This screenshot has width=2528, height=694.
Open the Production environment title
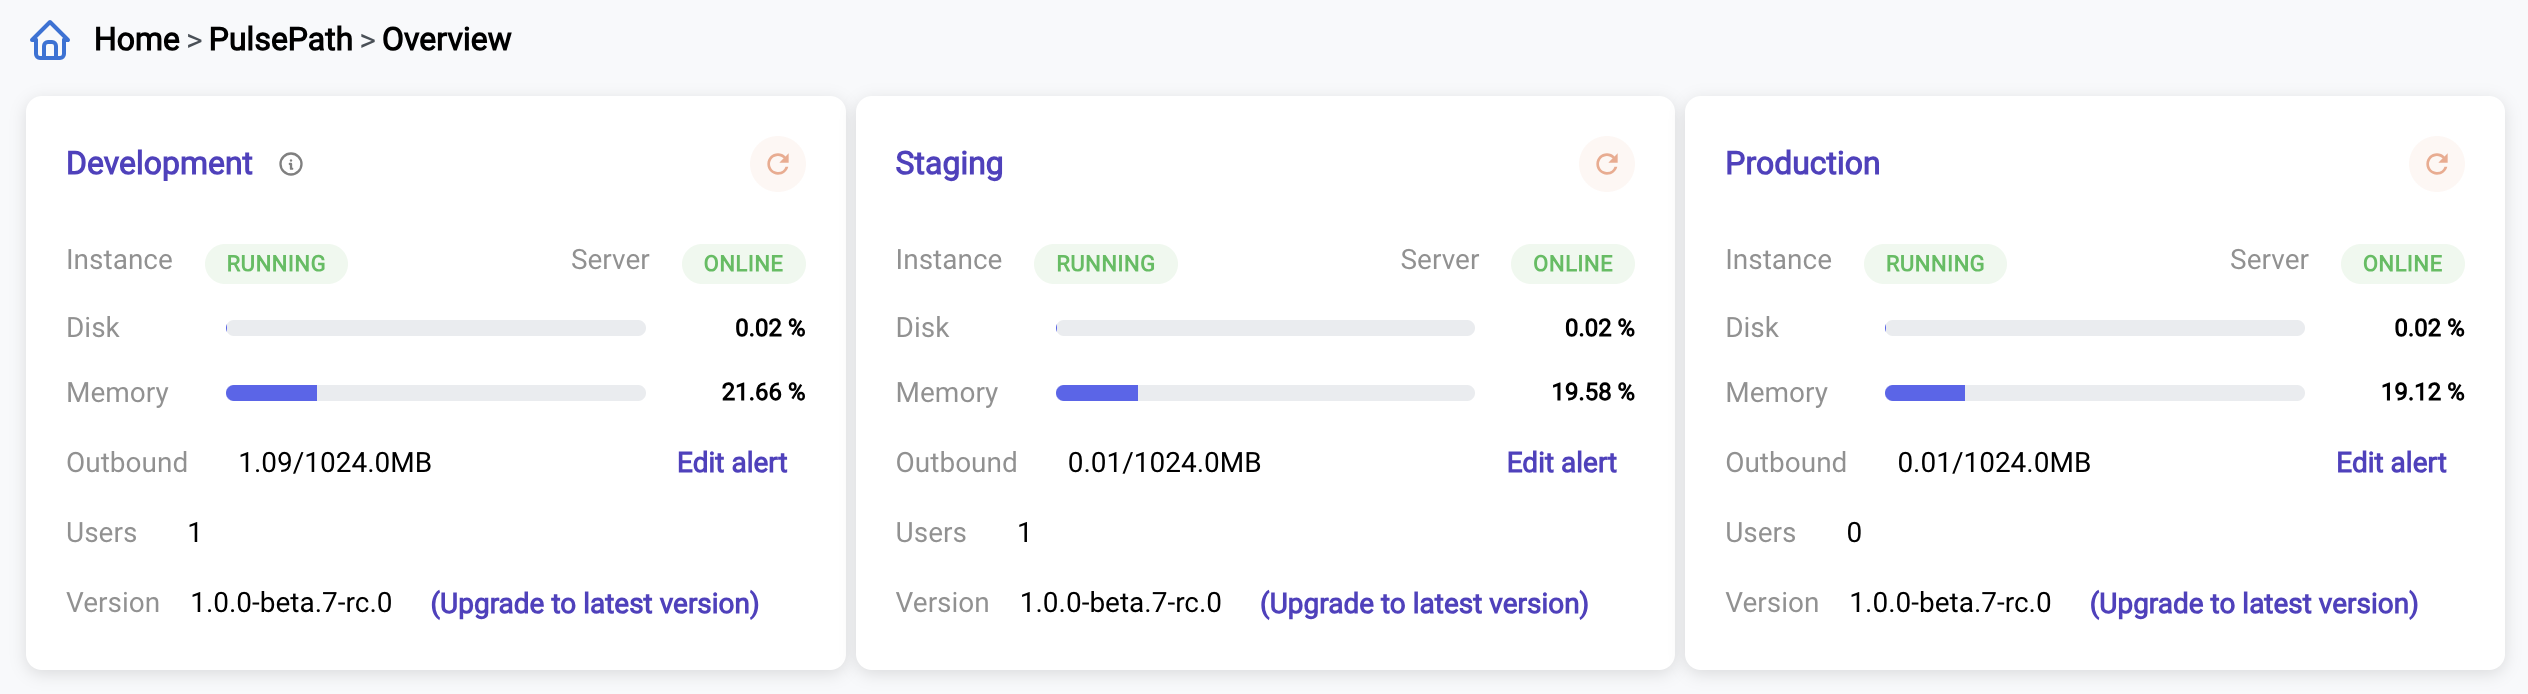pyautogui.click(x=1802, y=163)
